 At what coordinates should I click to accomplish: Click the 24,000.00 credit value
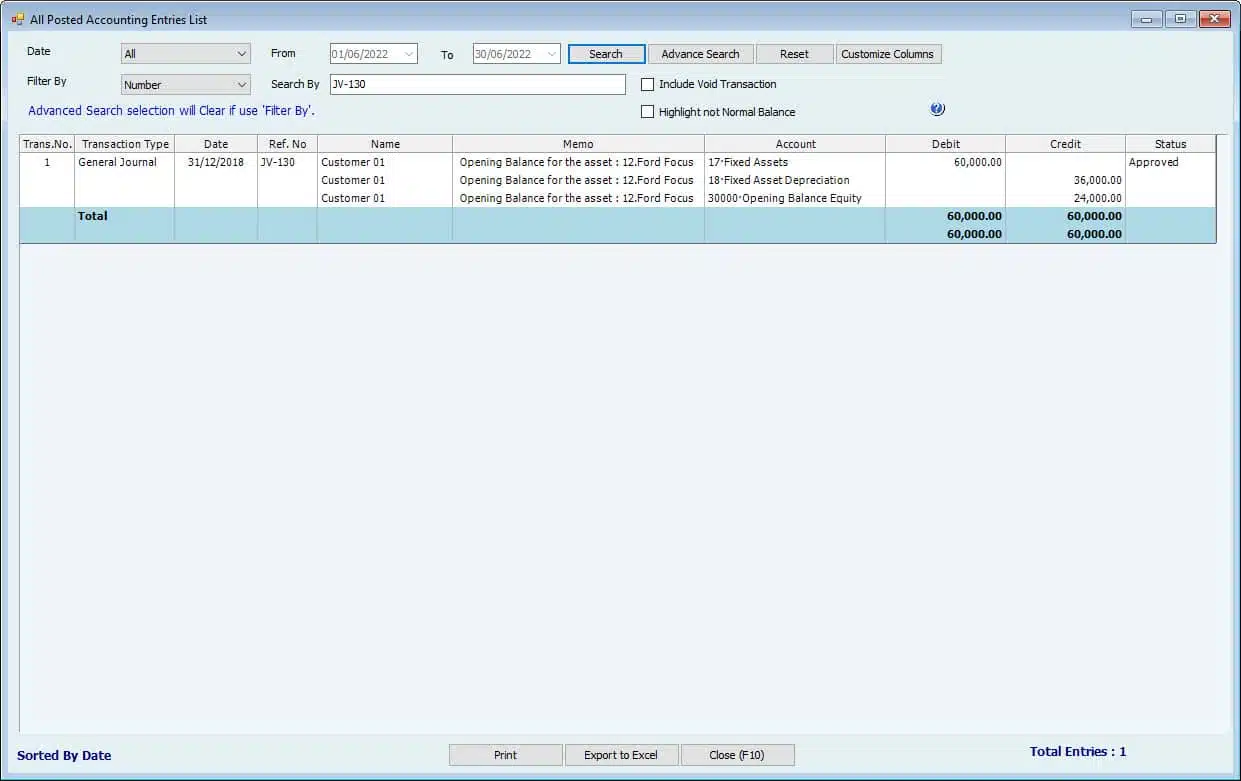(x=1097, y=198)
